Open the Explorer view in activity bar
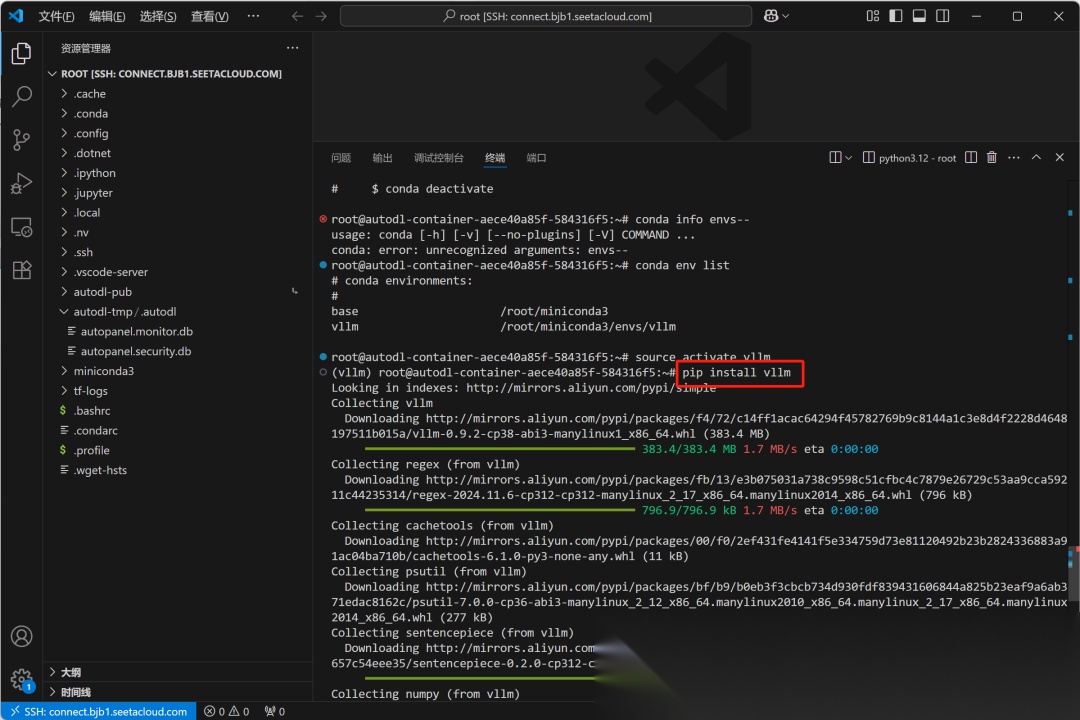Image resolution: width=1080 pixels, height=720 pixels. tap(21, 54)
